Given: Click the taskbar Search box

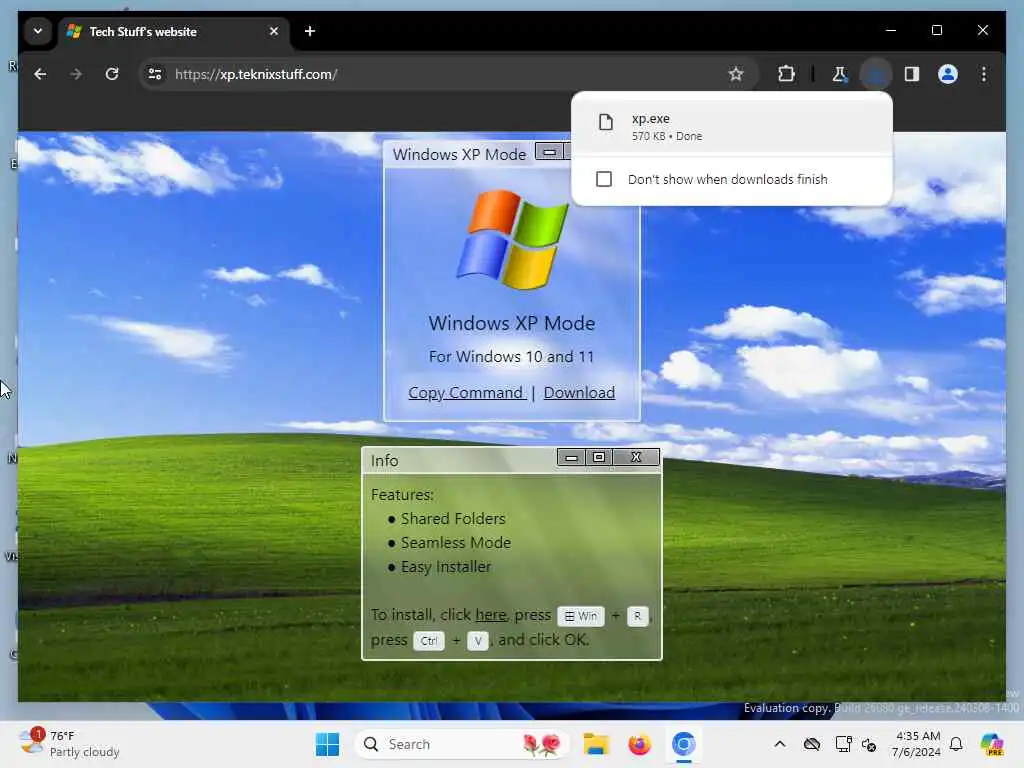Looking at the screenshot, I should coord(462,744).
